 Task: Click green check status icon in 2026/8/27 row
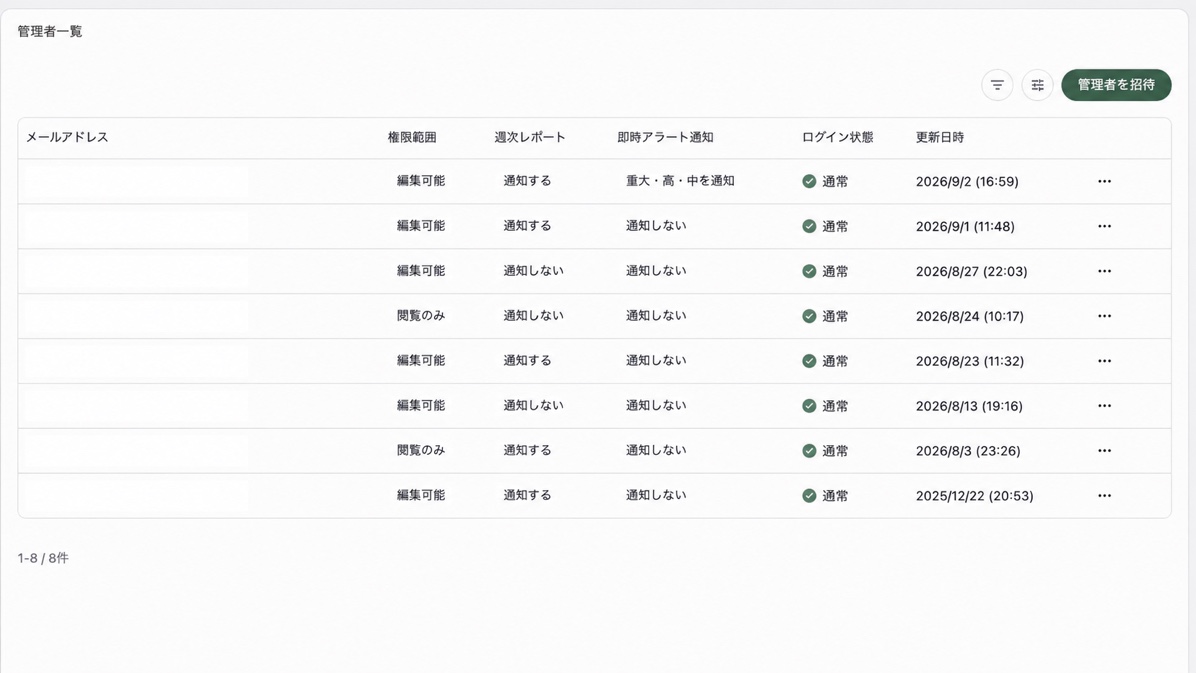coord(809,272)
